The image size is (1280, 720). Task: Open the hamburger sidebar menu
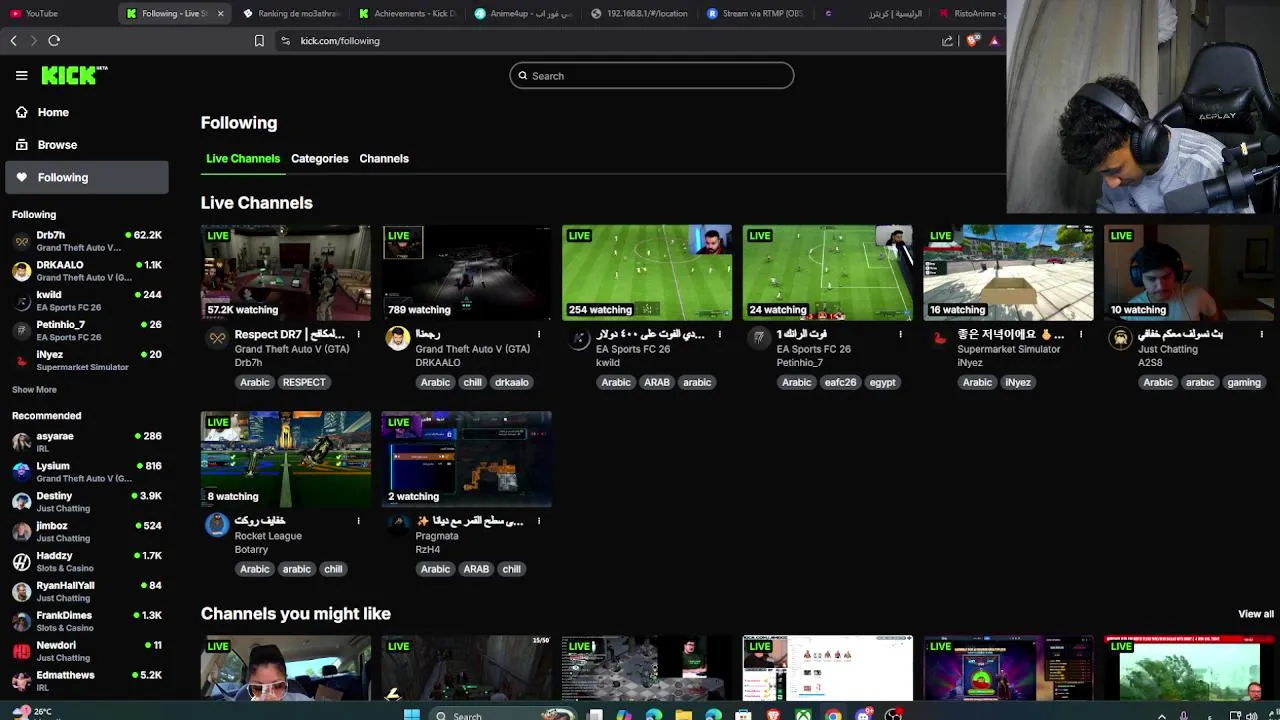coord(21,75)
